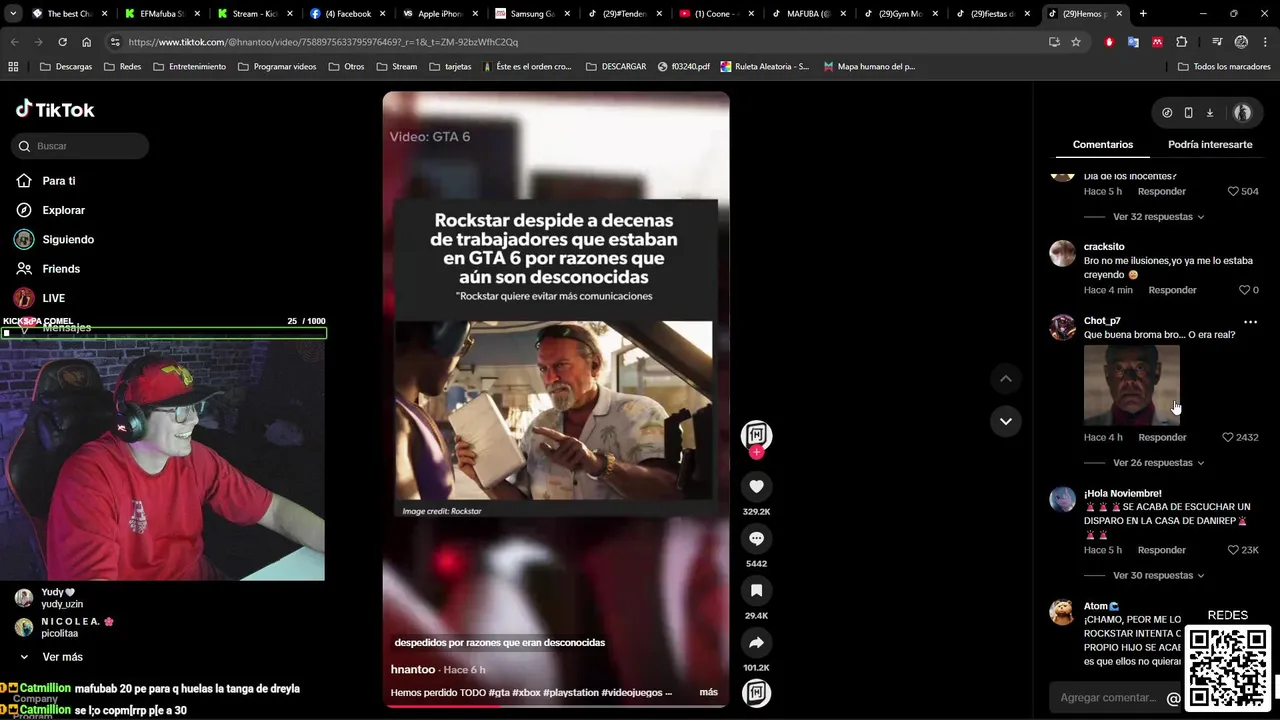Image resolution: width=1280 pixels, height=720 pixels.
Task: Reply to the cracksito comment
Action: (1172, 290)
